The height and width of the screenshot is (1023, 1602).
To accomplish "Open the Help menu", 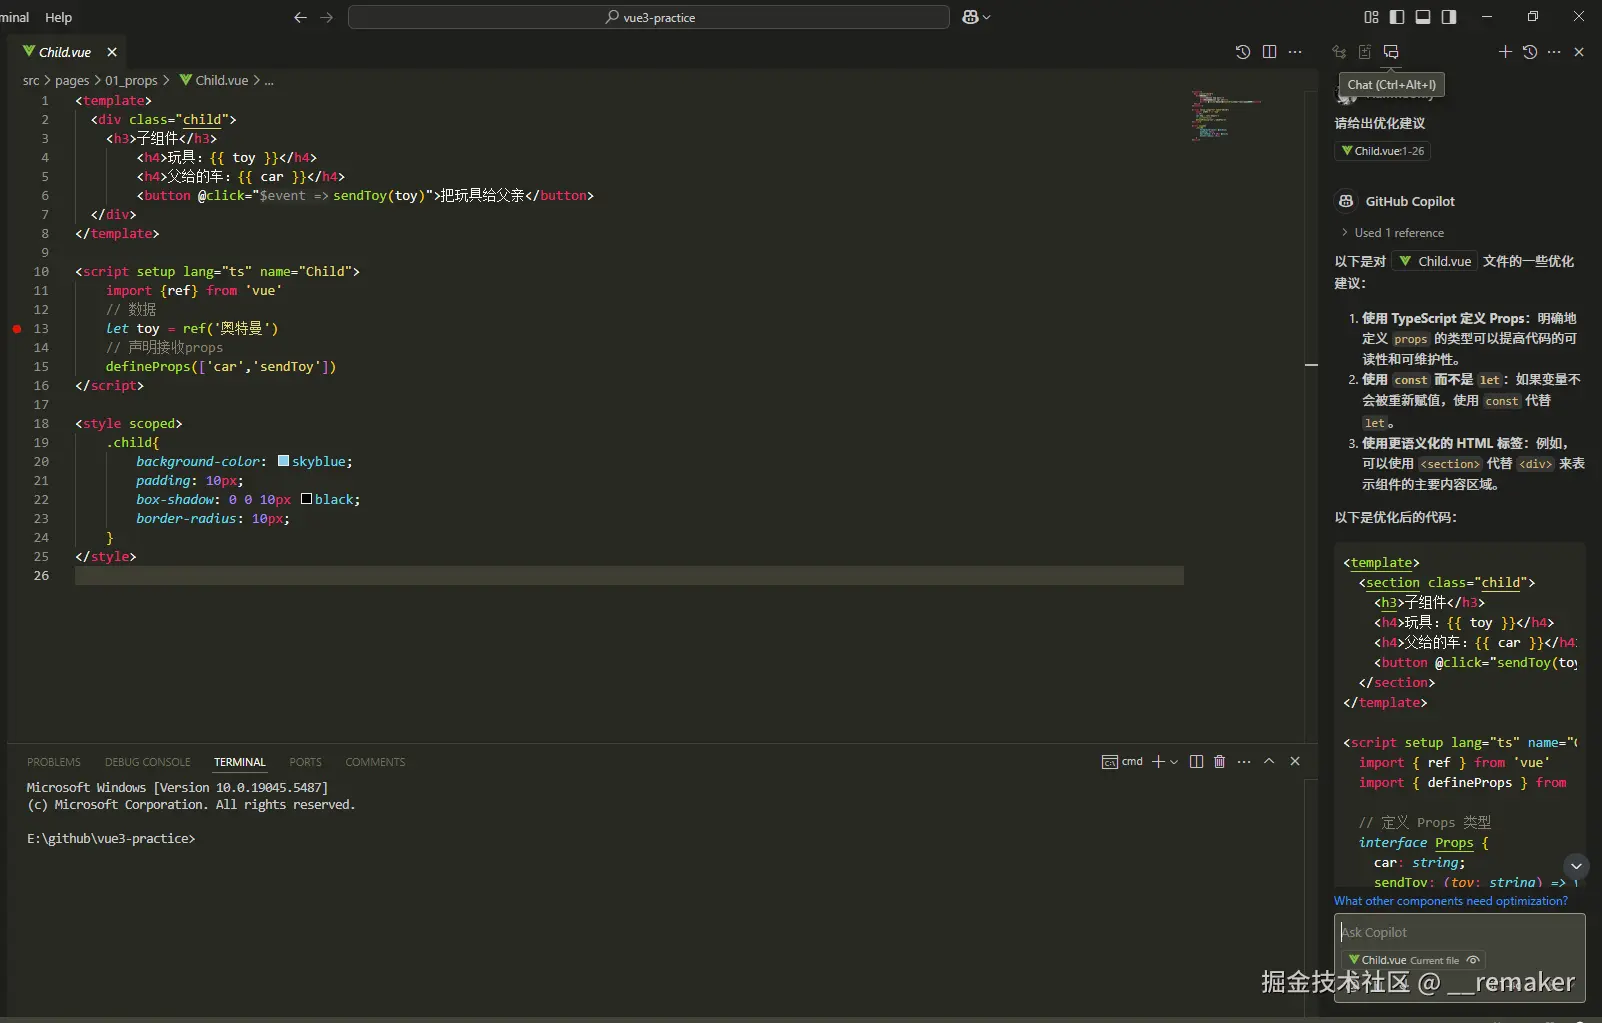I will [x=59, y=17].
